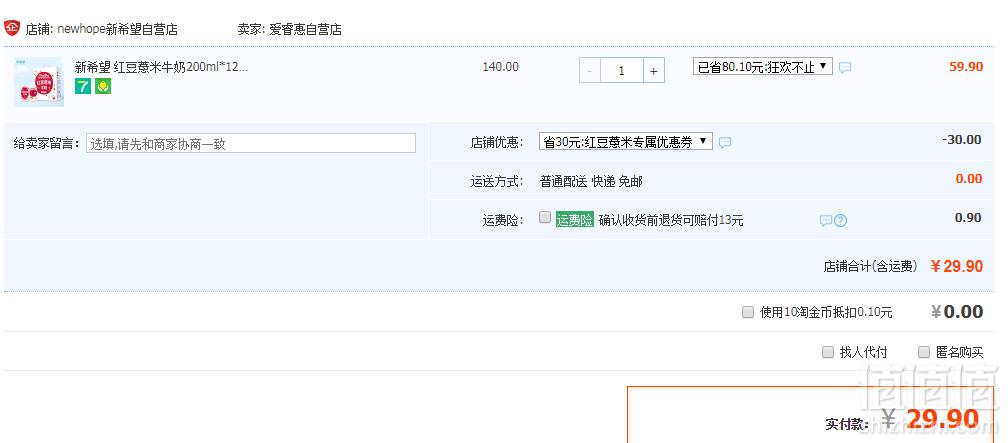This screenshot has width=1008, height=443.
Task: Click the comment icon in shipping insurance row
Action: (825, 221)
